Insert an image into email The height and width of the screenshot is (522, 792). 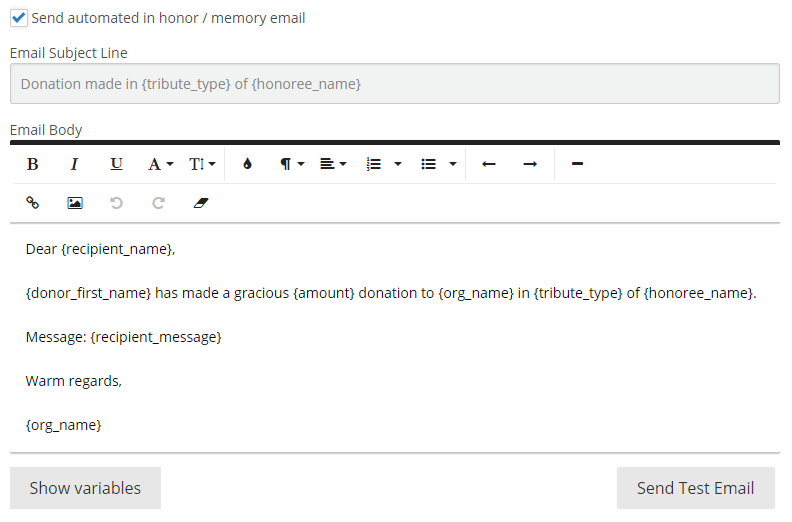point(74,203)
